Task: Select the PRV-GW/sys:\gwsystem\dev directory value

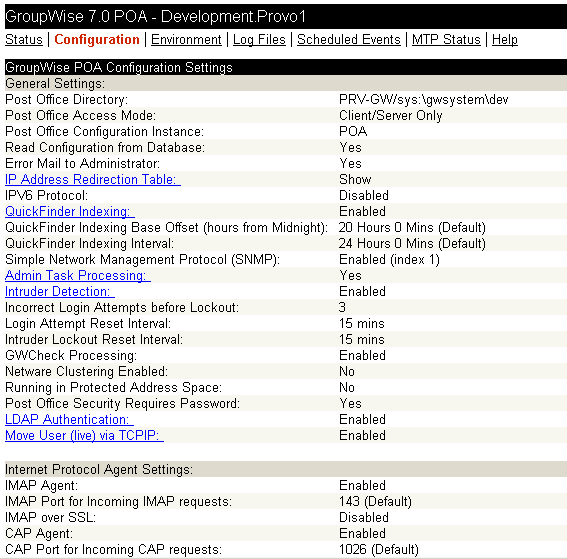Action: [424, 99]
